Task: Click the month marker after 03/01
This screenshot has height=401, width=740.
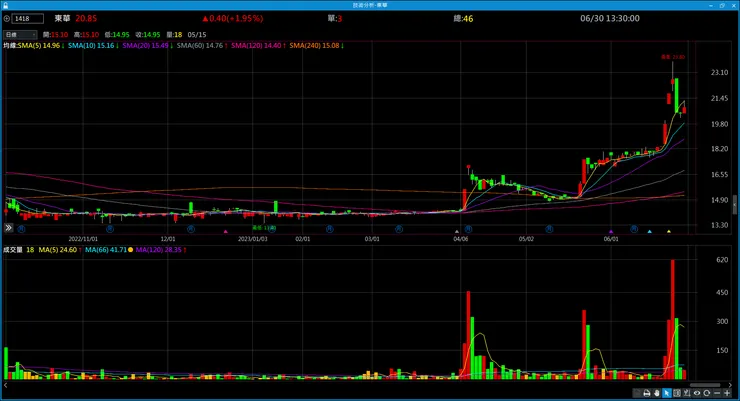Action: (399, 229)
